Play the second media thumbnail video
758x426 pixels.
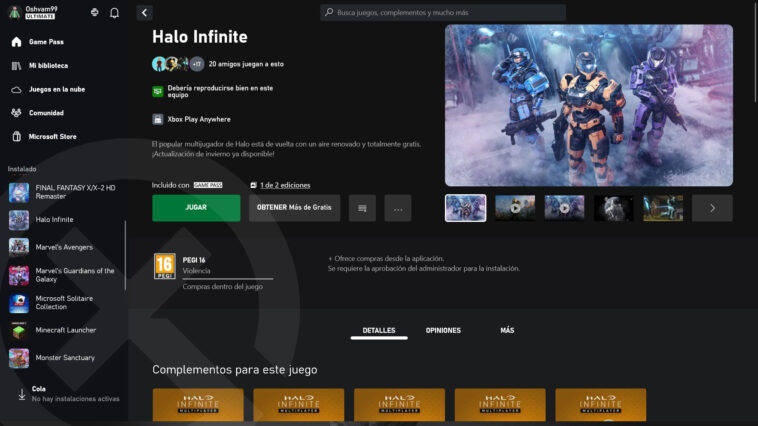coord(515,208)
